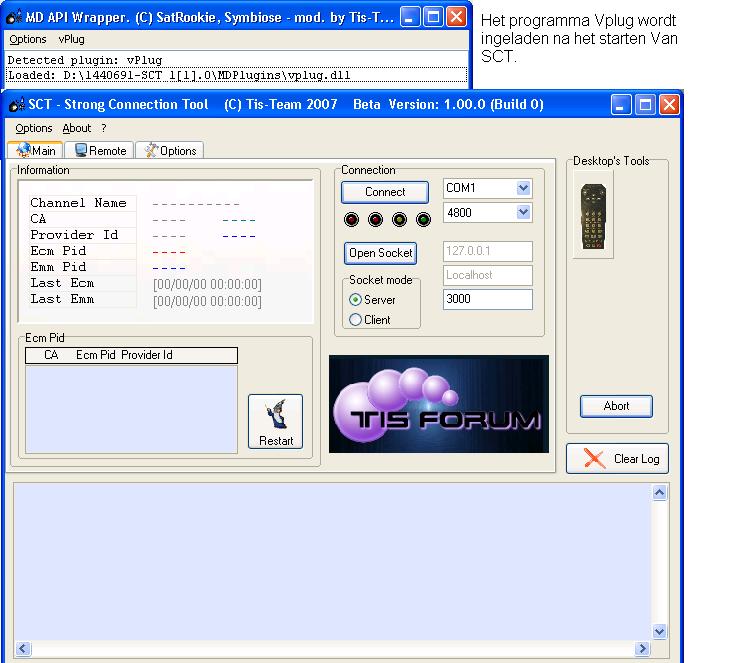
Task: Click the 'Channel Name' label
Action: (x=78, y=203)
